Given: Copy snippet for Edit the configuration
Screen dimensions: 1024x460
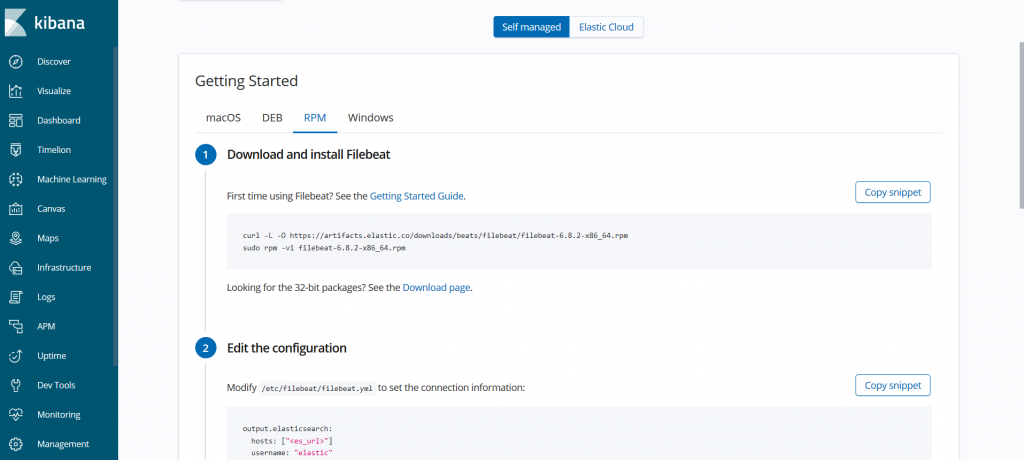Looking at the screenshot, I should point(893,386).
